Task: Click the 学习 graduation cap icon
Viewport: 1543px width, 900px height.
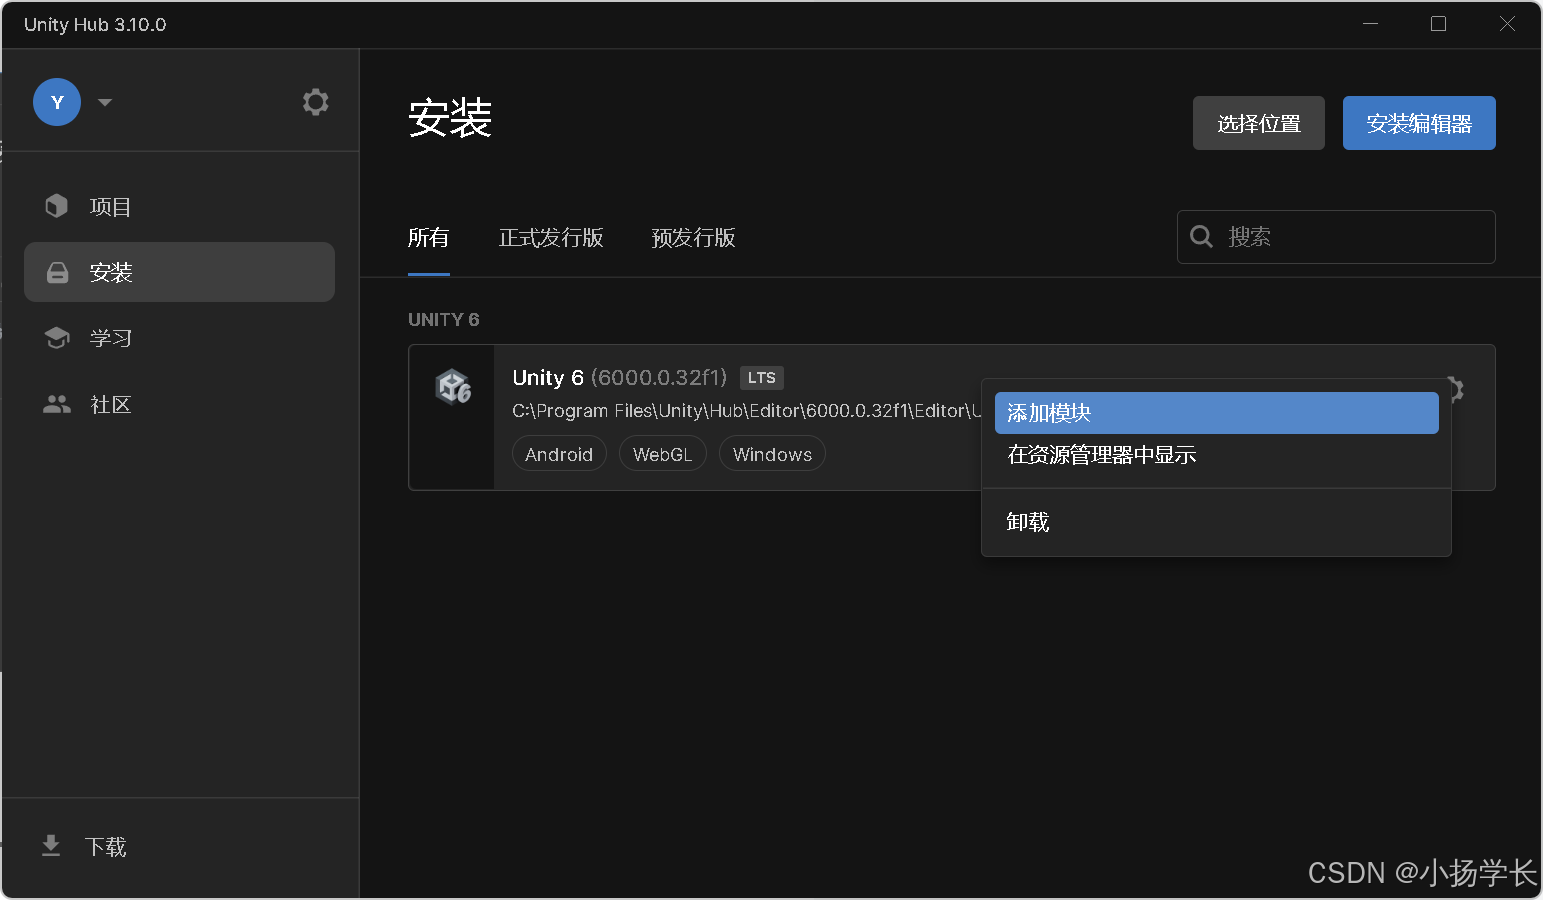Action: pos(57,338)
